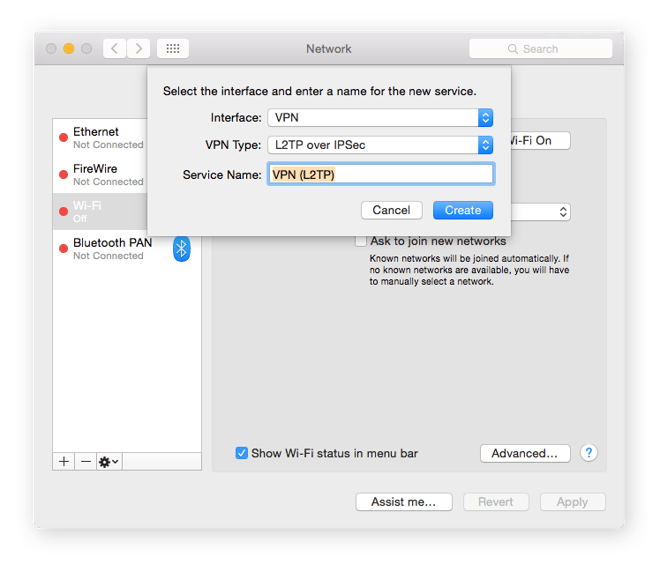Select the Wi-Fi service row
660x564 pixels.
(x=100, y=212)
